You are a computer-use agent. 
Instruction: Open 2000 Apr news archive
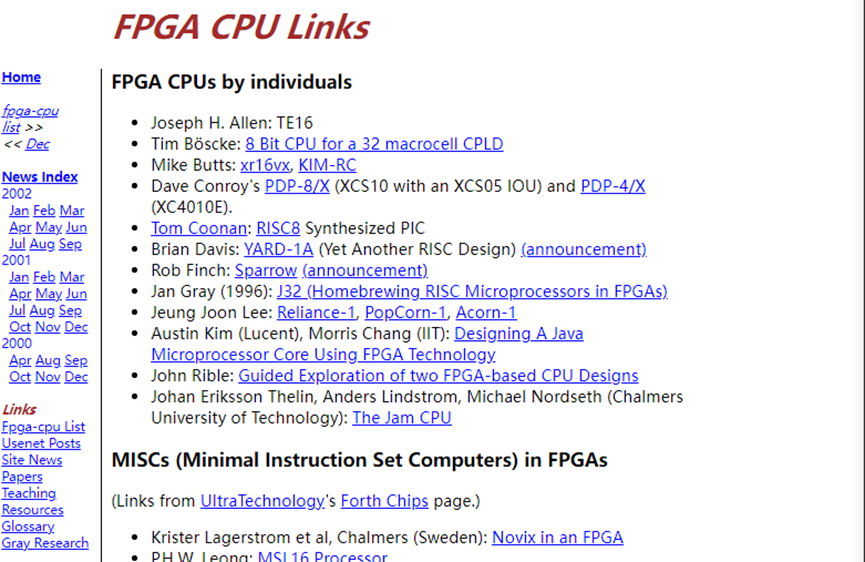click(x=20, y=360)
